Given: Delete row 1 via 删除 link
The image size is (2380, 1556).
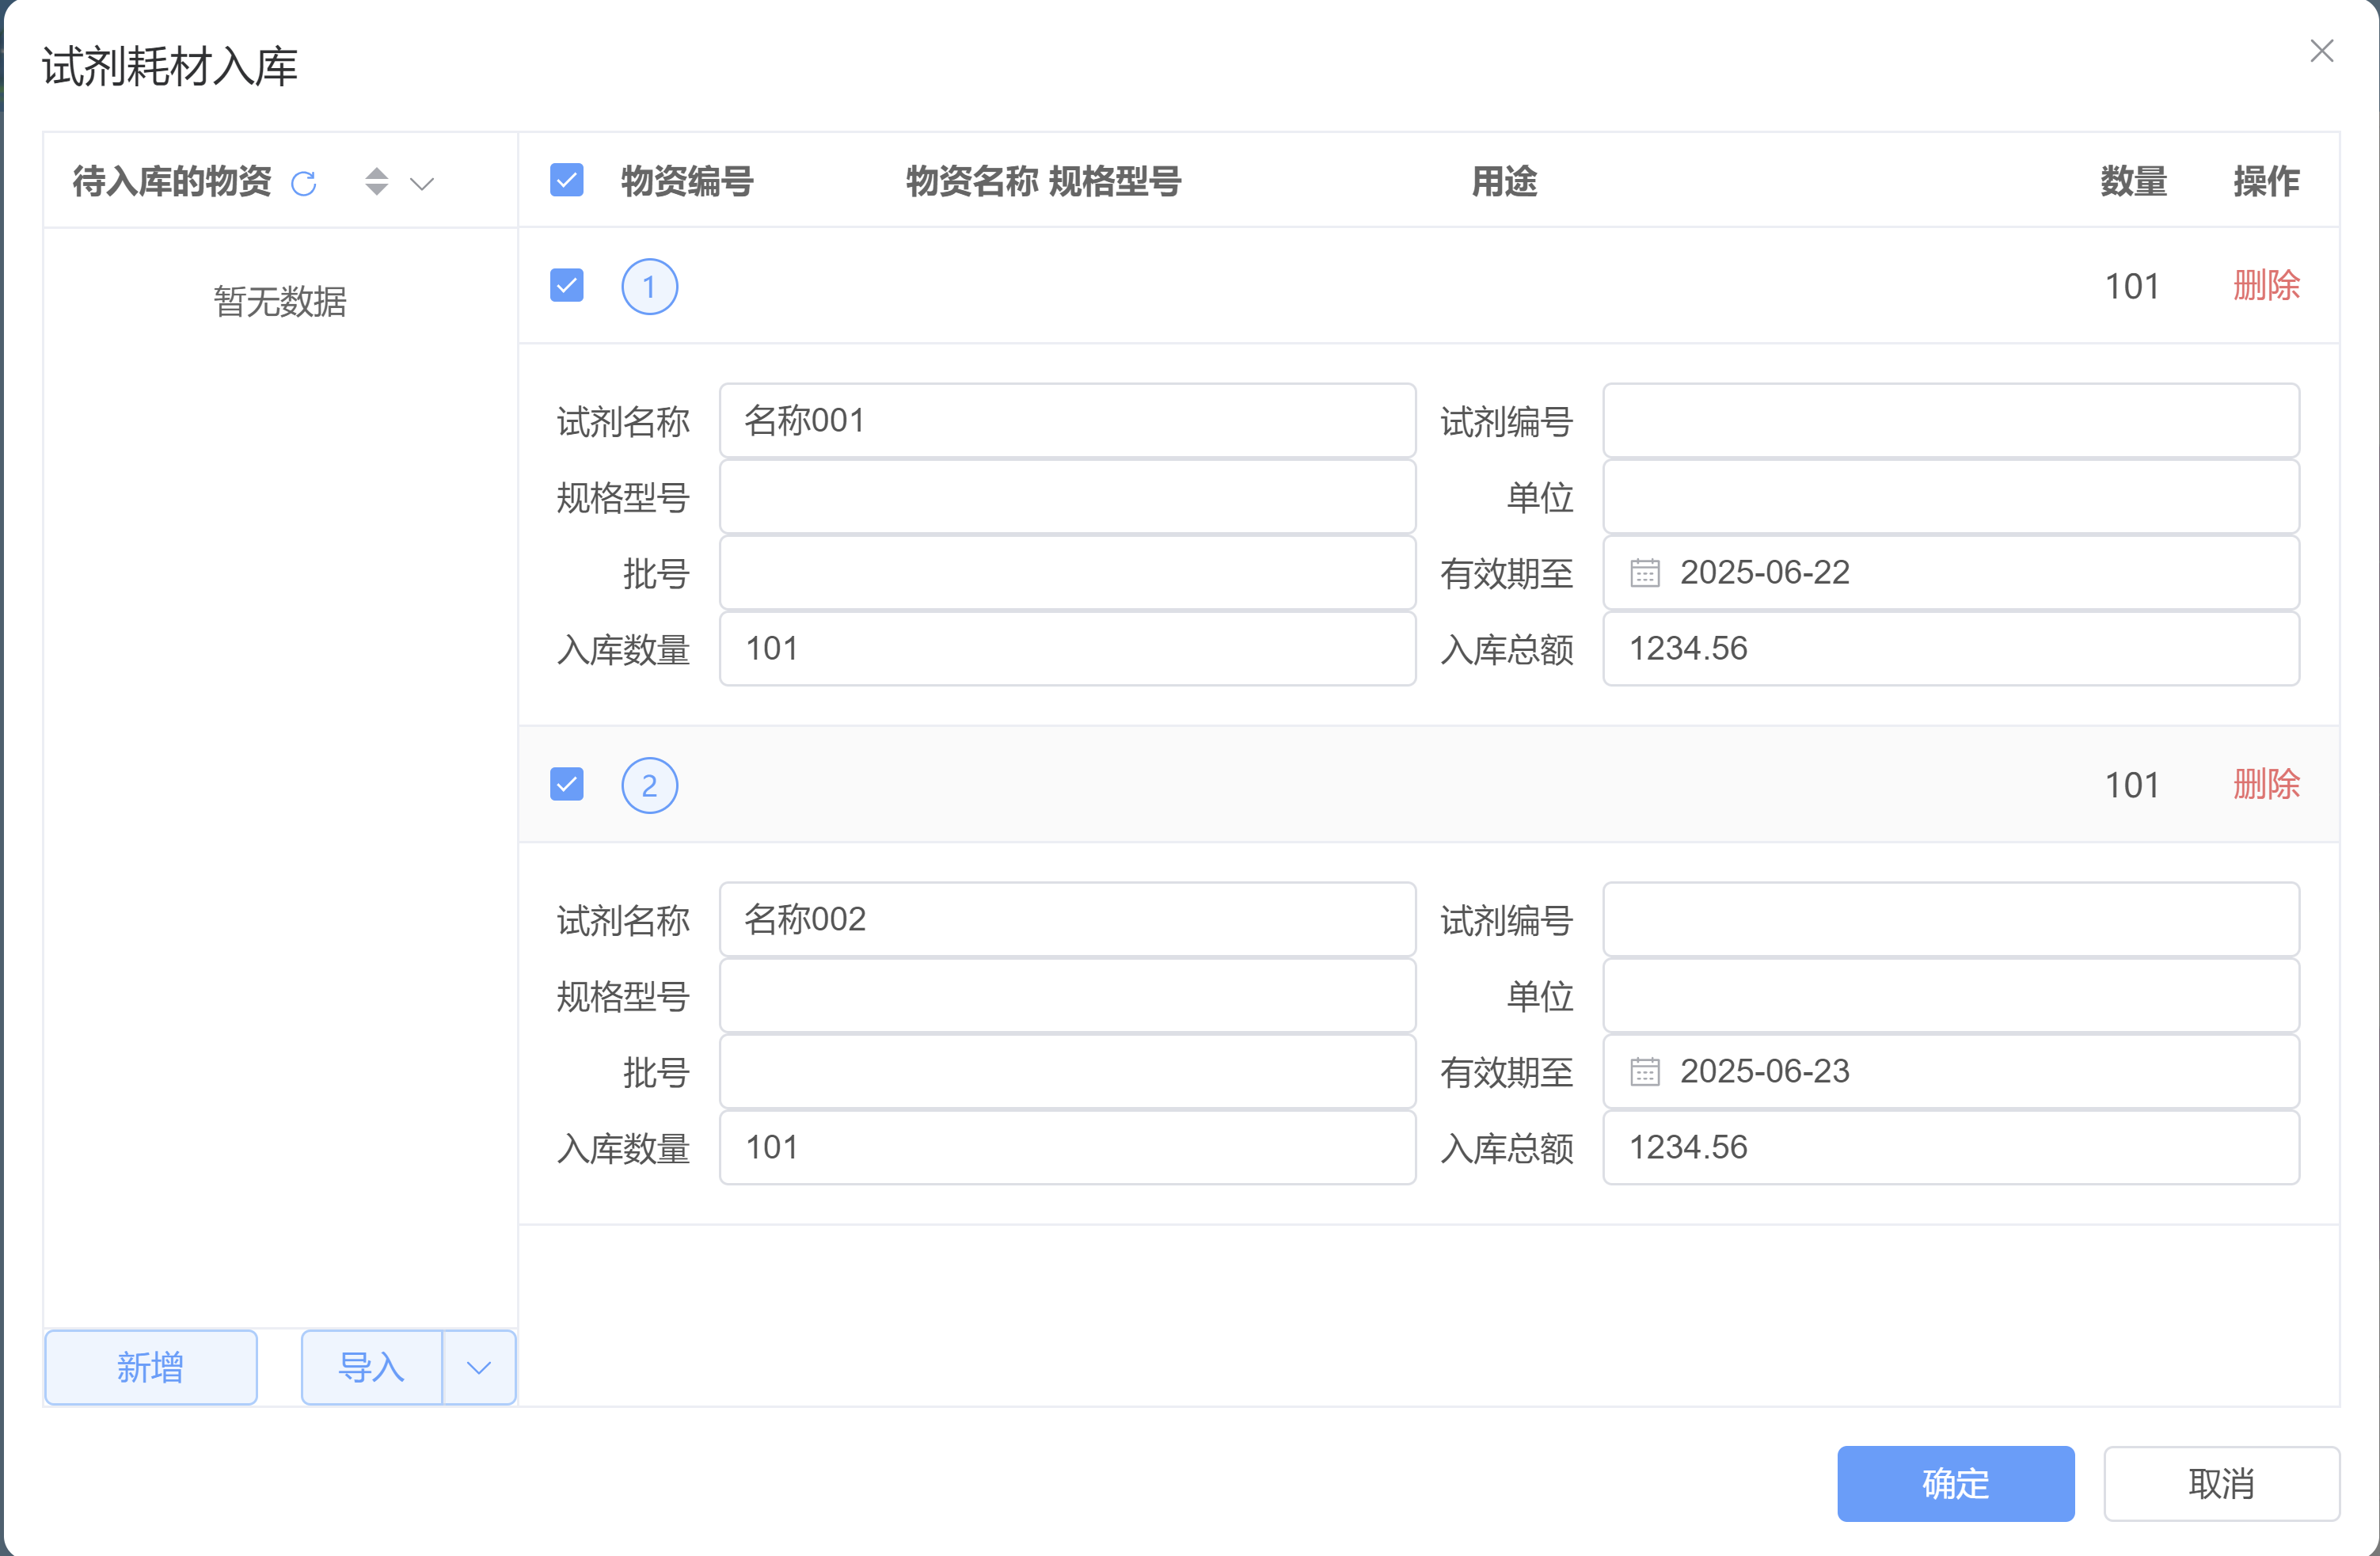Looking at the screenshot, I should 2266,286.
